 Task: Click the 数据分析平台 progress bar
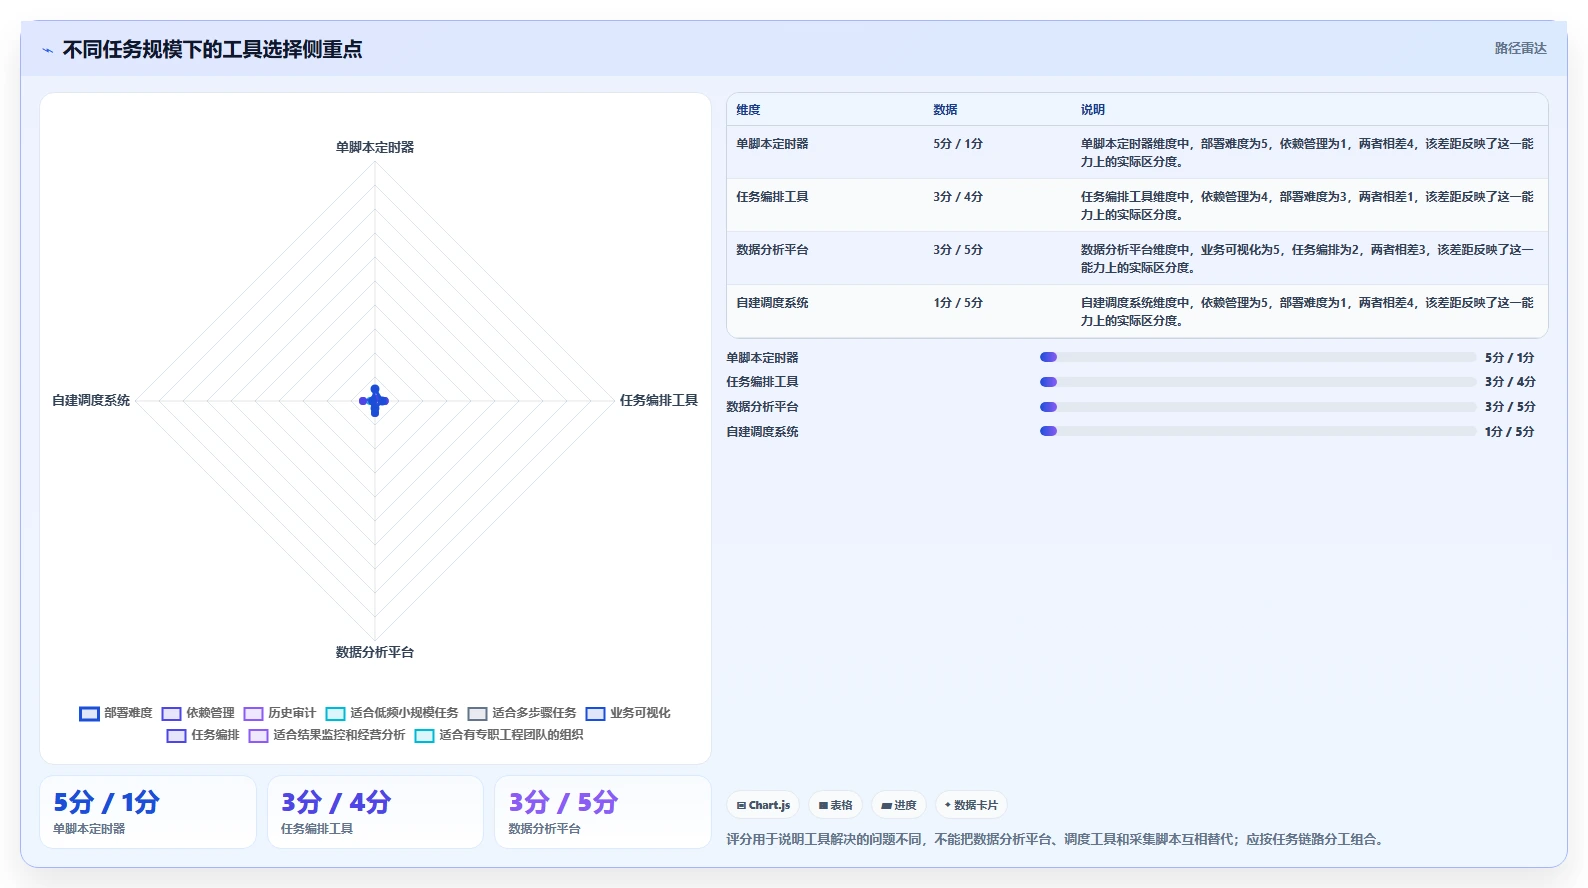point(1258,407)
